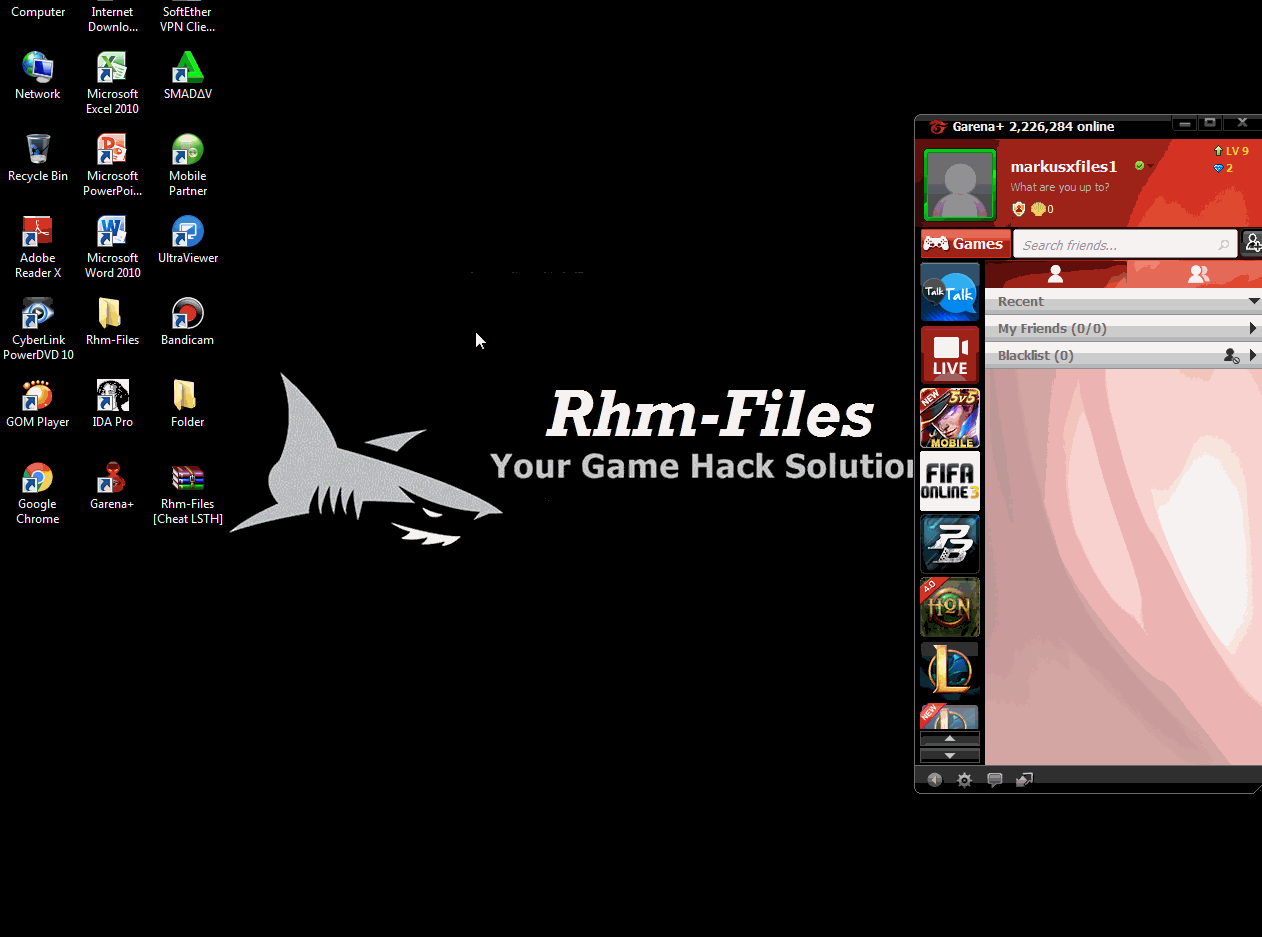Image resolution: width=1262 pixels, height=937 pixels.
Task: Expand the Blacklist (0) group arrow
Action: 1253,355
